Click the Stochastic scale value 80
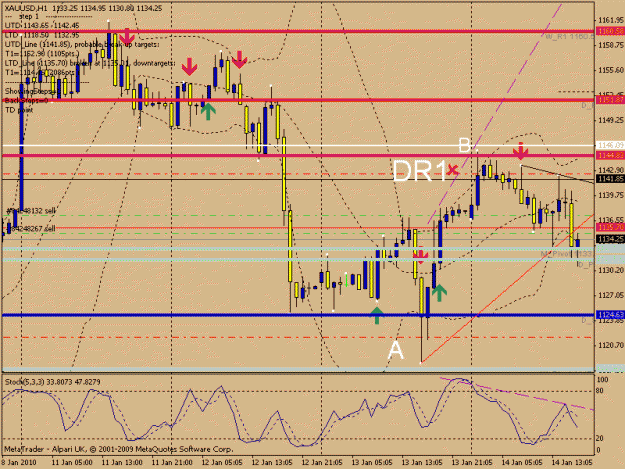The image size is (625, 469). pyautogui.click(x=599, y=391)
